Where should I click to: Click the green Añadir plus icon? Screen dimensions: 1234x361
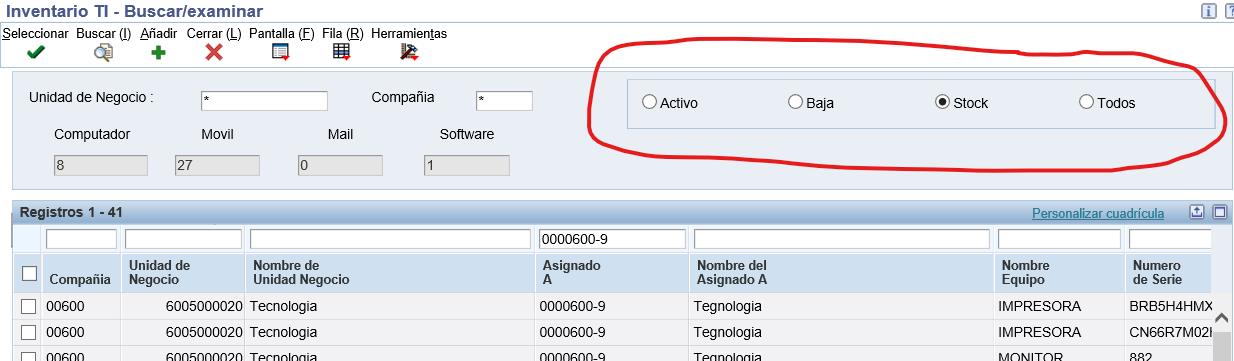click(158, 52)
